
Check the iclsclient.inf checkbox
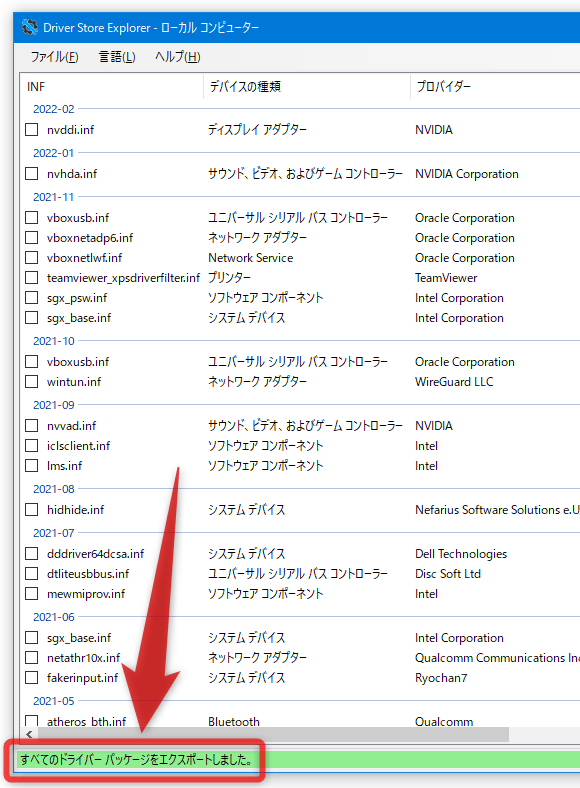[32, 446]
